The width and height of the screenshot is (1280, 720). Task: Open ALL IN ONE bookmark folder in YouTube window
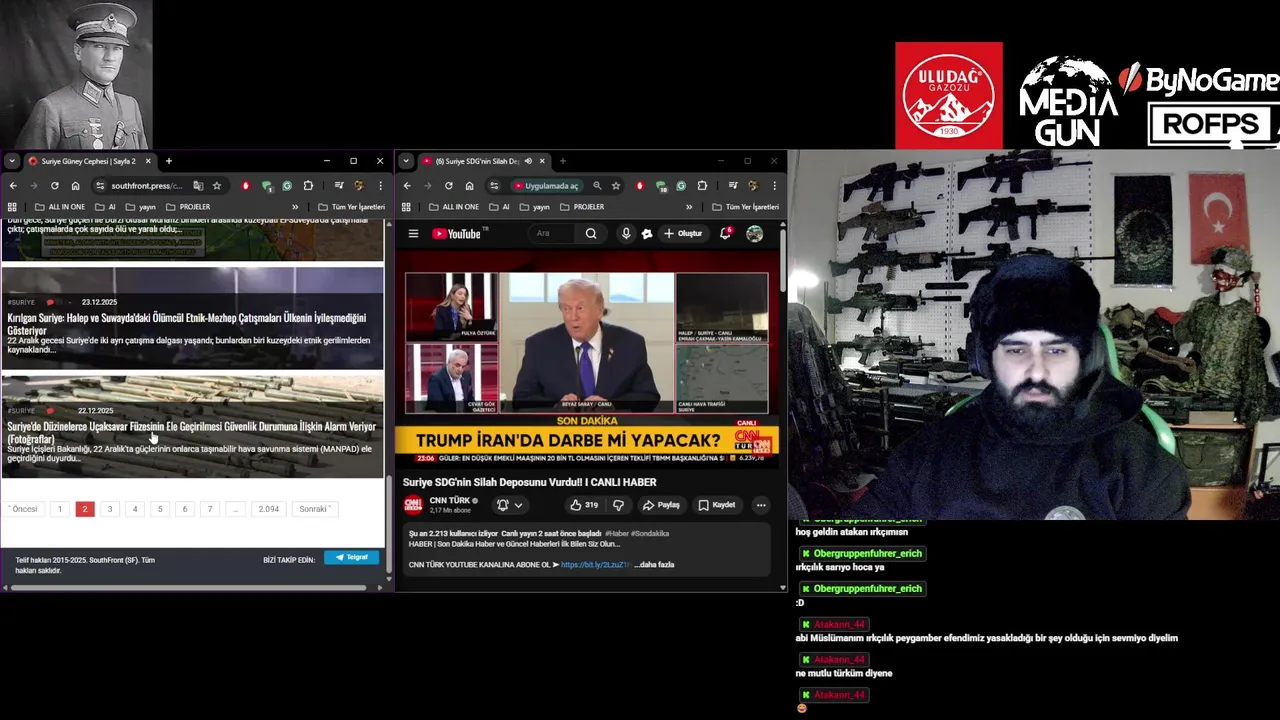(x=454, y=207)
